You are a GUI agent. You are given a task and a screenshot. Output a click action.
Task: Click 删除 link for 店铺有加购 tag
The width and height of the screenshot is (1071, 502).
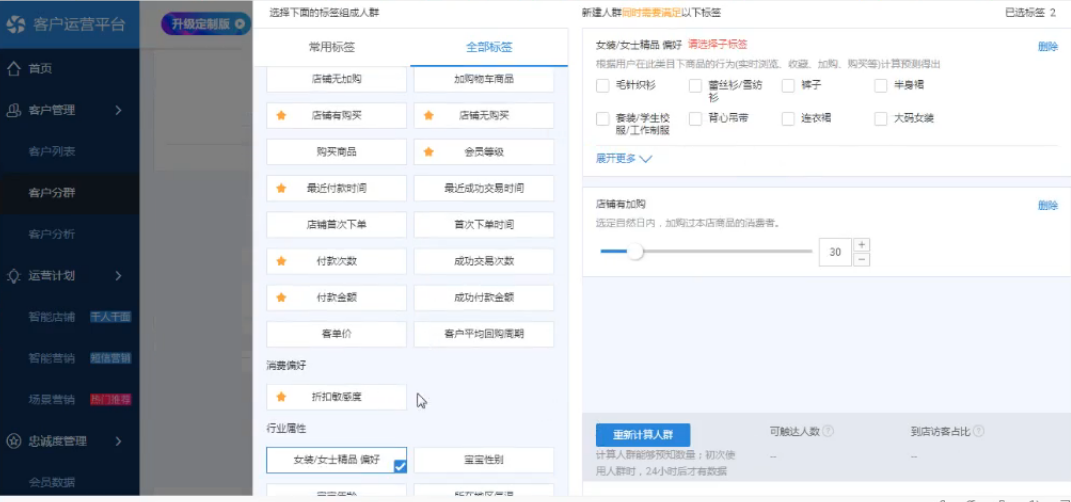point(1047,205)
